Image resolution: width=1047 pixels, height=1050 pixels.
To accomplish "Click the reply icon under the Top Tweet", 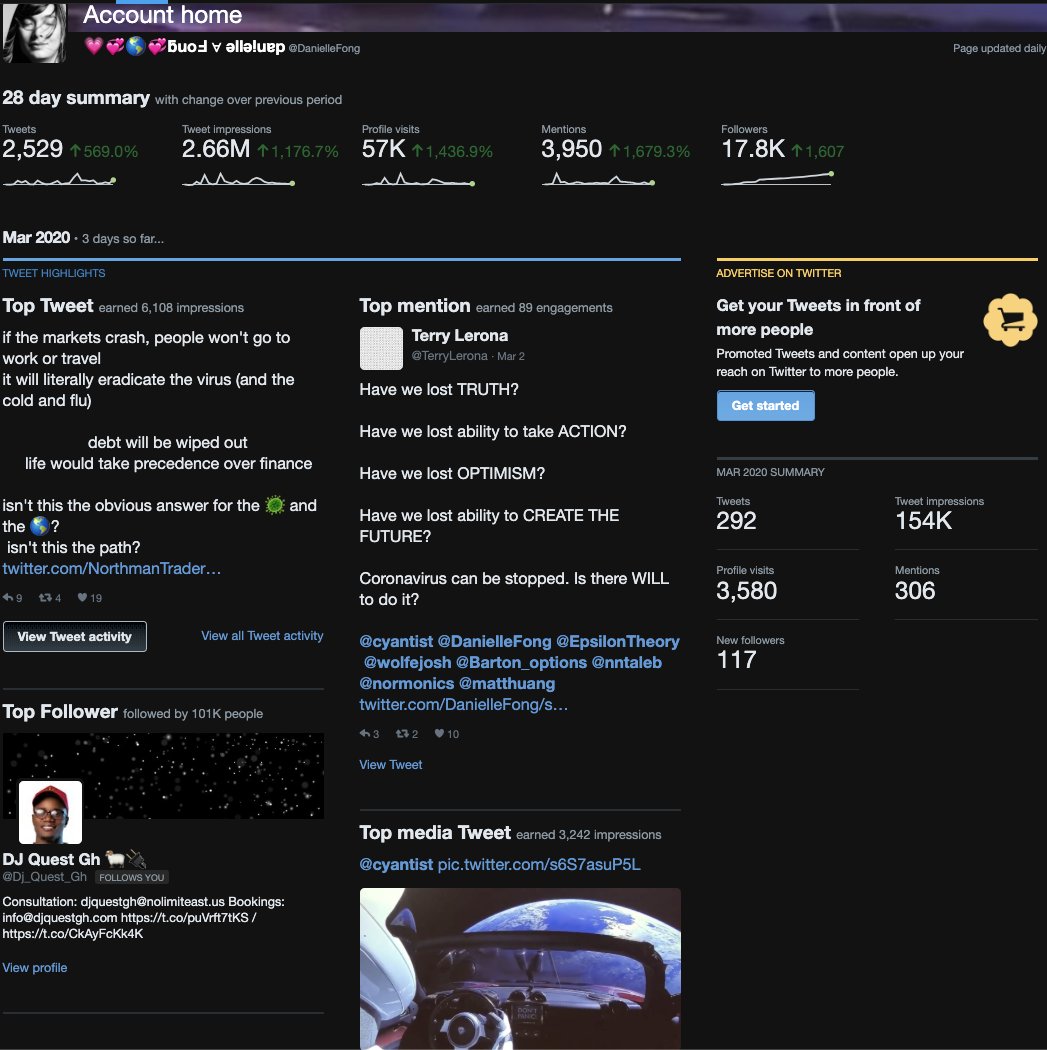I will coord(8,597).
